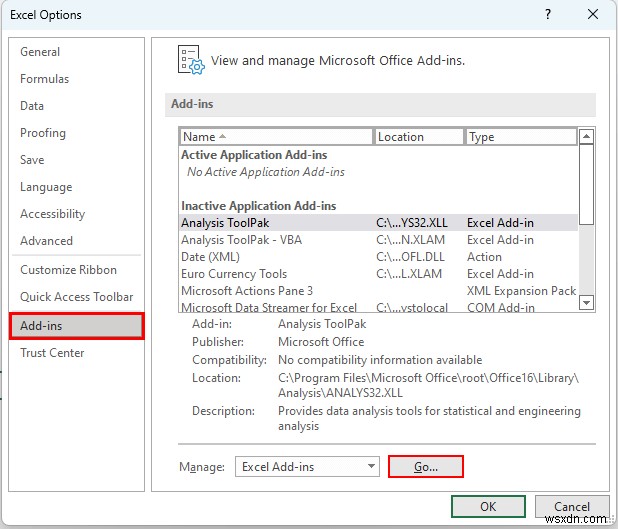Click the Cancel button
This screenshot has height=529, width=618.
572,507
